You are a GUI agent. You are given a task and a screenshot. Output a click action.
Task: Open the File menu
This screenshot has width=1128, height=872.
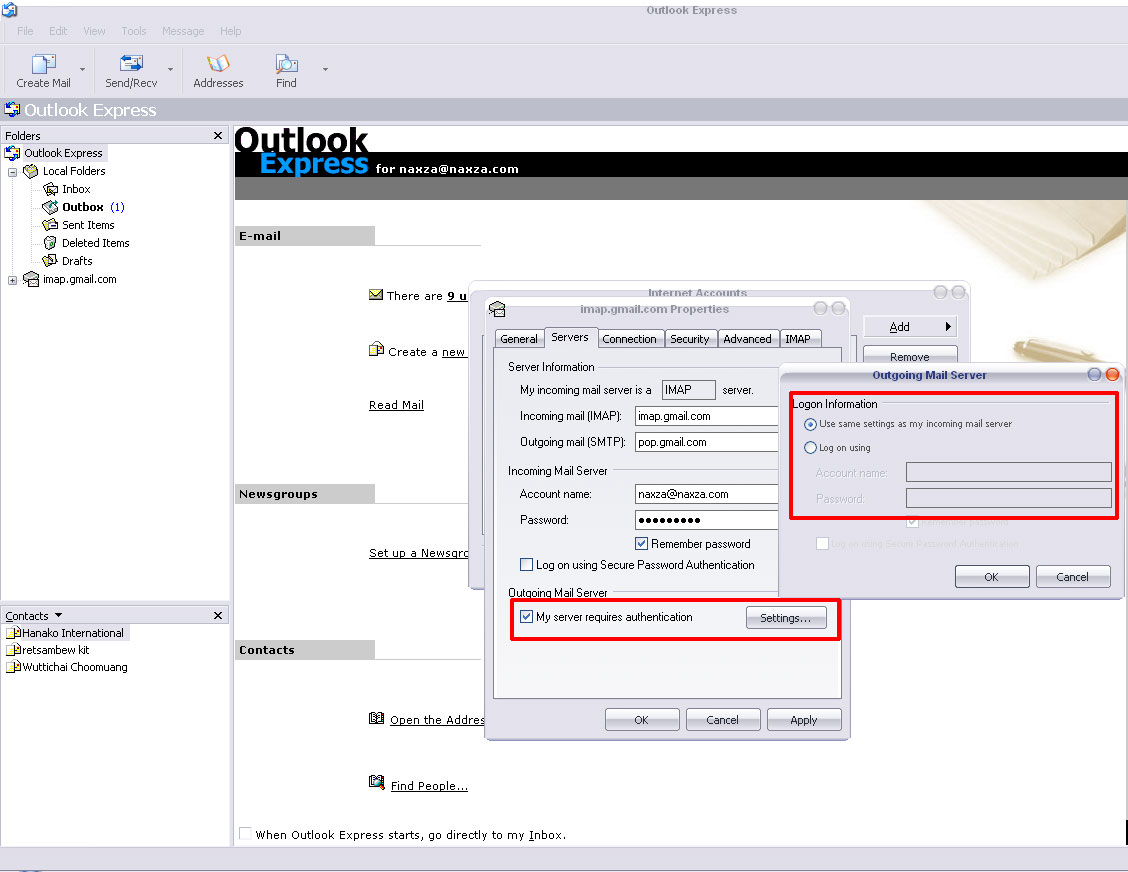pos(25,31)
